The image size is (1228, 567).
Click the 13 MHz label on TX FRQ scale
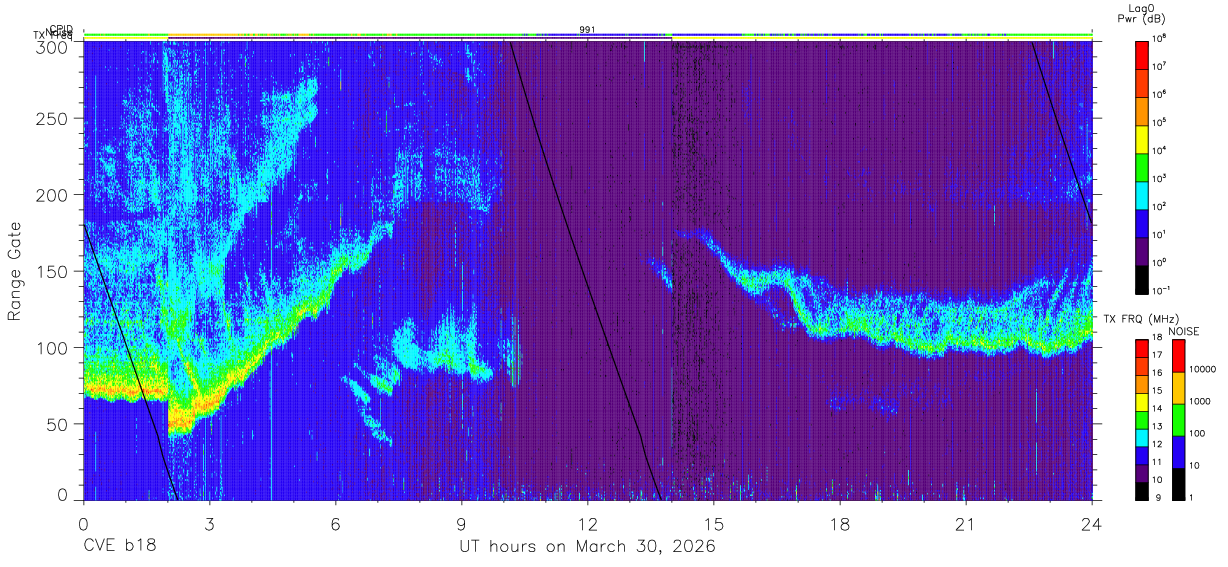click(1159, 427)
